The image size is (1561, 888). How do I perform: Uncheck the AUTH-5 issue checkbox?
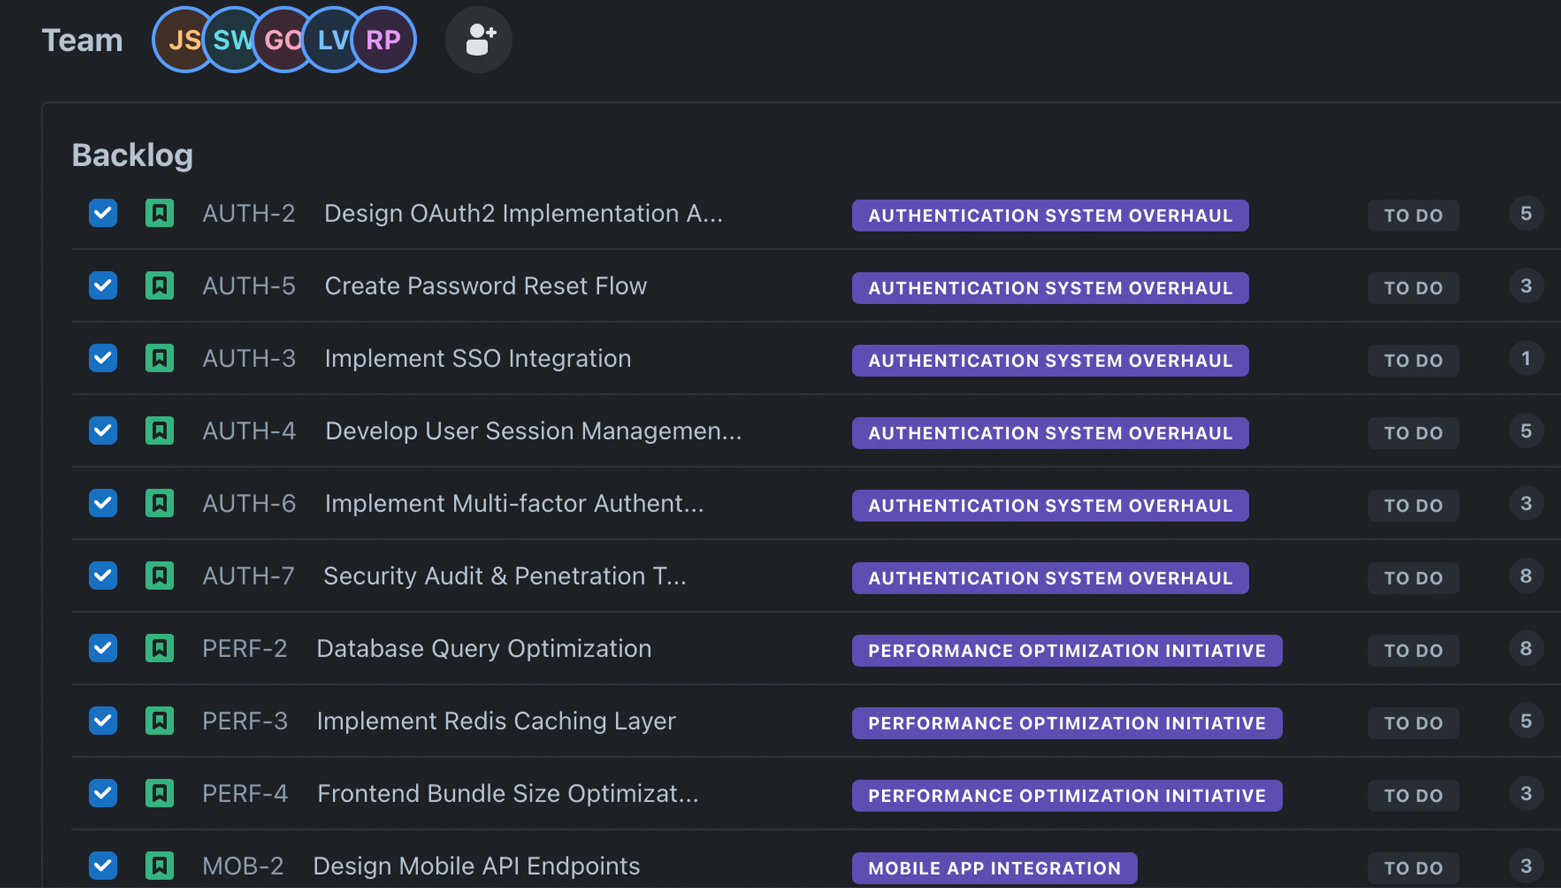103,286
